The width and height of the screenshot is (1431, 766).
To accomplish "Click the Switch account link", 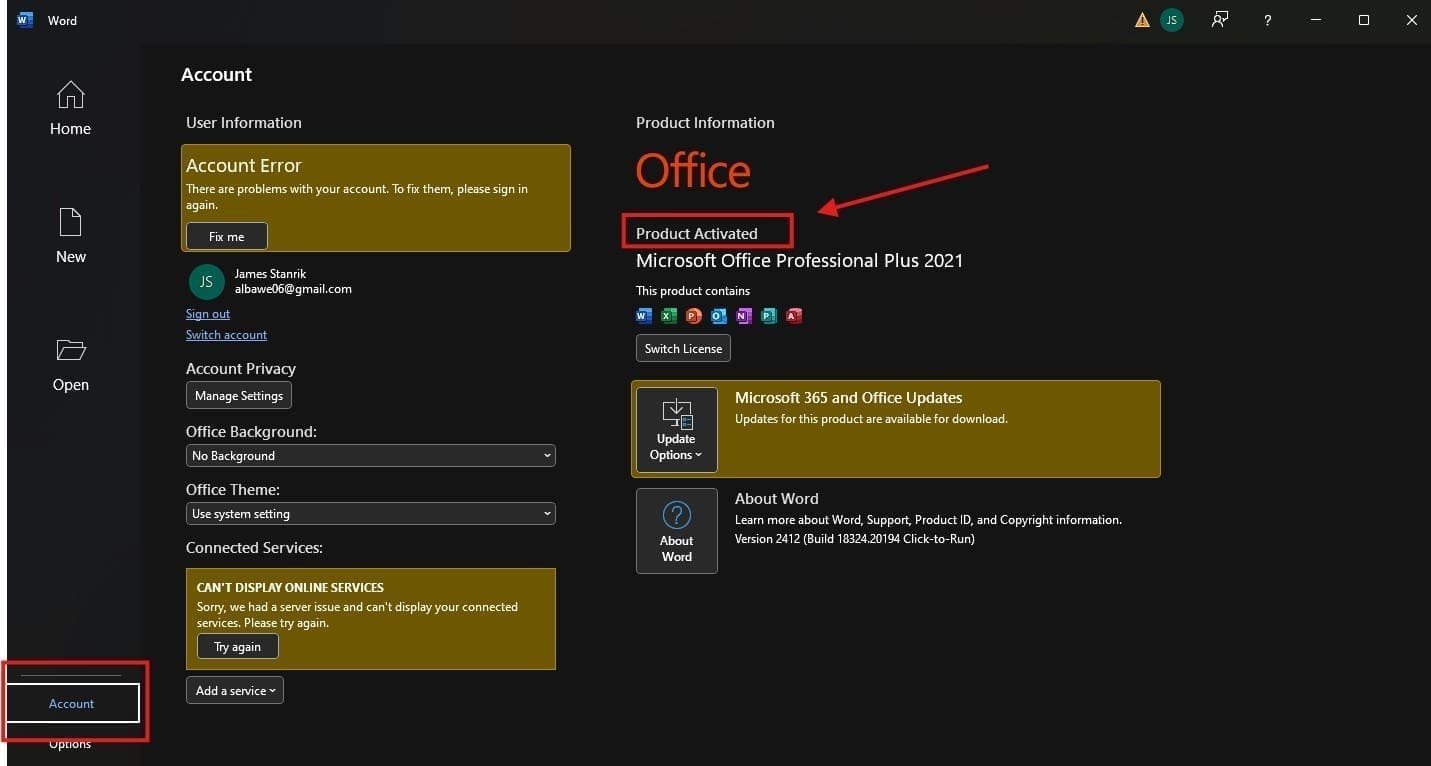I will coord(226,335).
